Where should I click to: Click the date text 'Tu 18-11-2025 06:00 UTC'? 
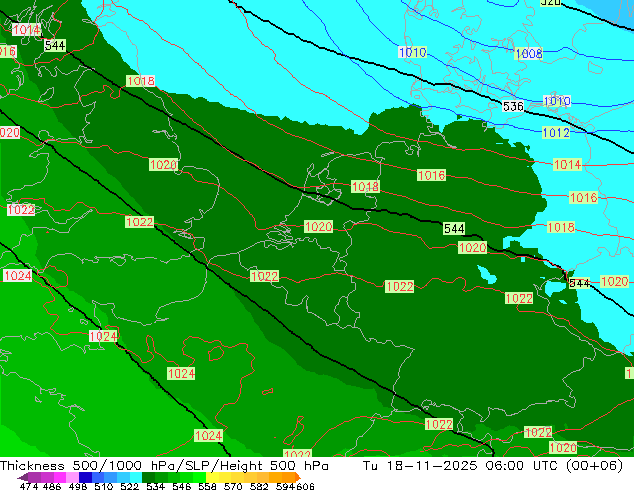pos(461,466)
